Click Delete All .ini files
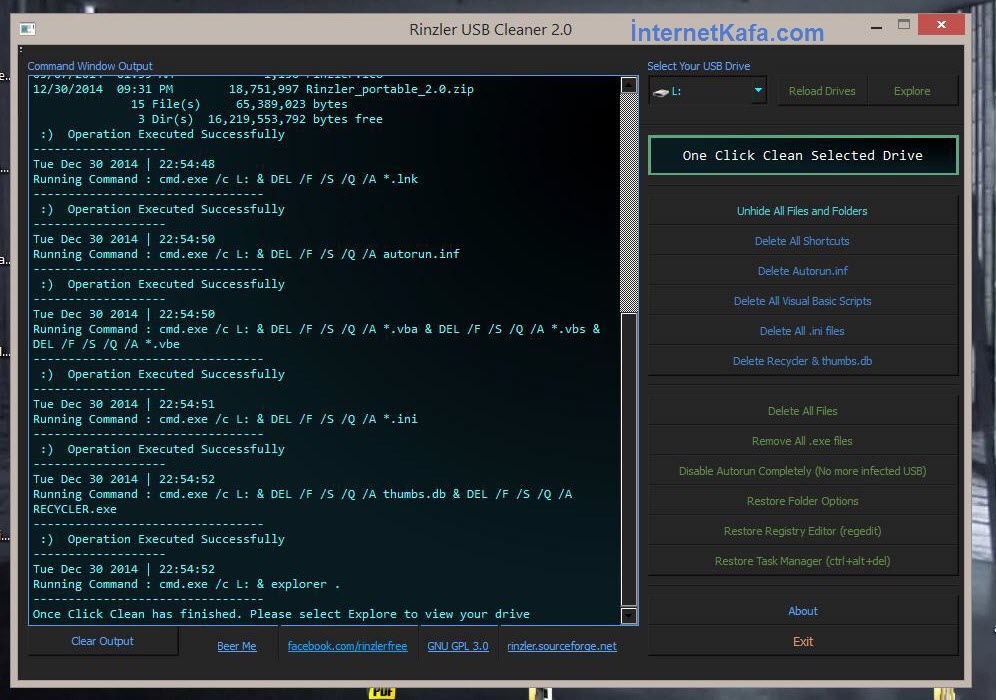996x700 pixels. click(x=802, y=331)
